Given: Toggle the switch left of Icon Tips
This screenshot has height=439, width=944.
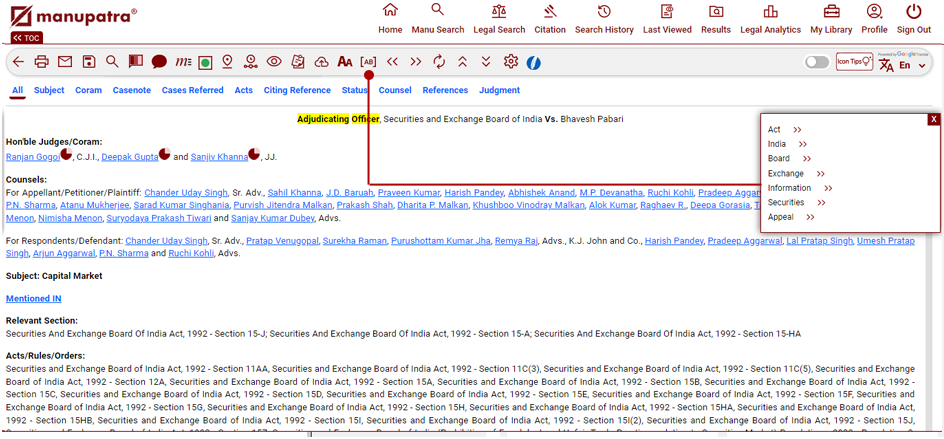Looking at the screenshot, I should click(x=817, y=62).
